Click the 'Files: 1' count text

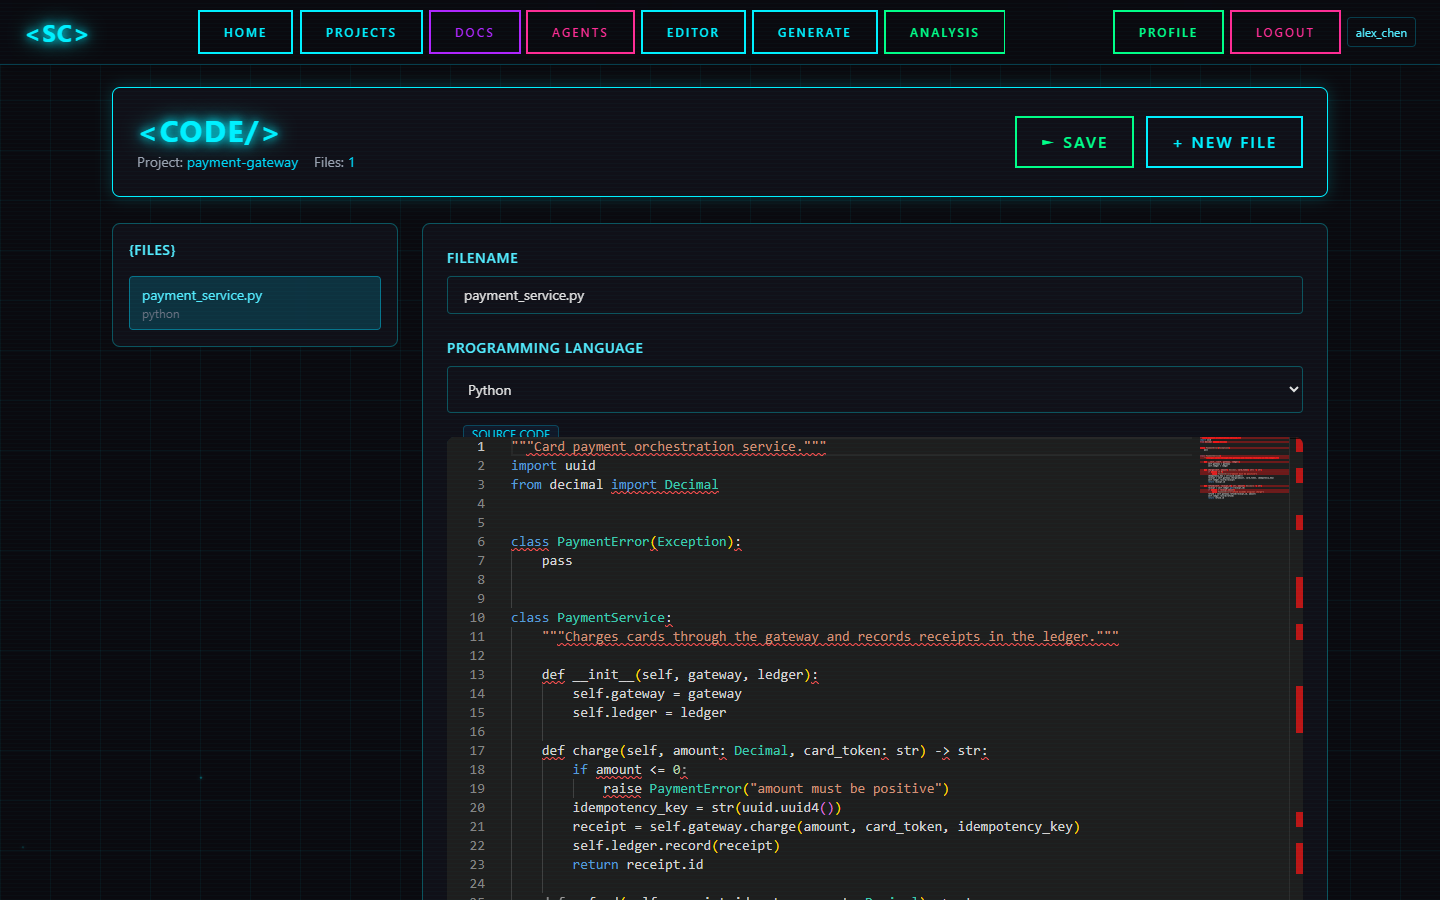coord(334,162)
